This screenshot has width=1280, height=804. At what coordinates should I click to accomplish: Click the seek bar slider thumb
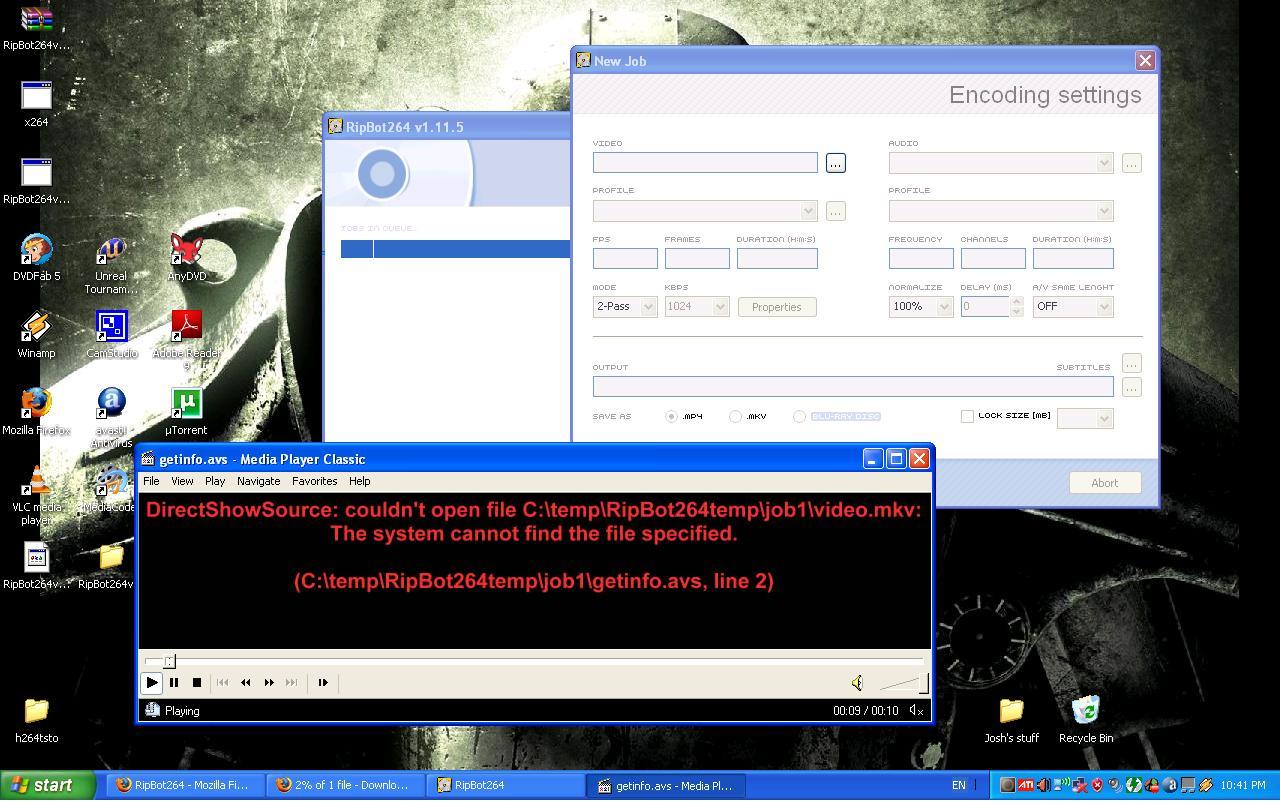click(x=169, y=661)
